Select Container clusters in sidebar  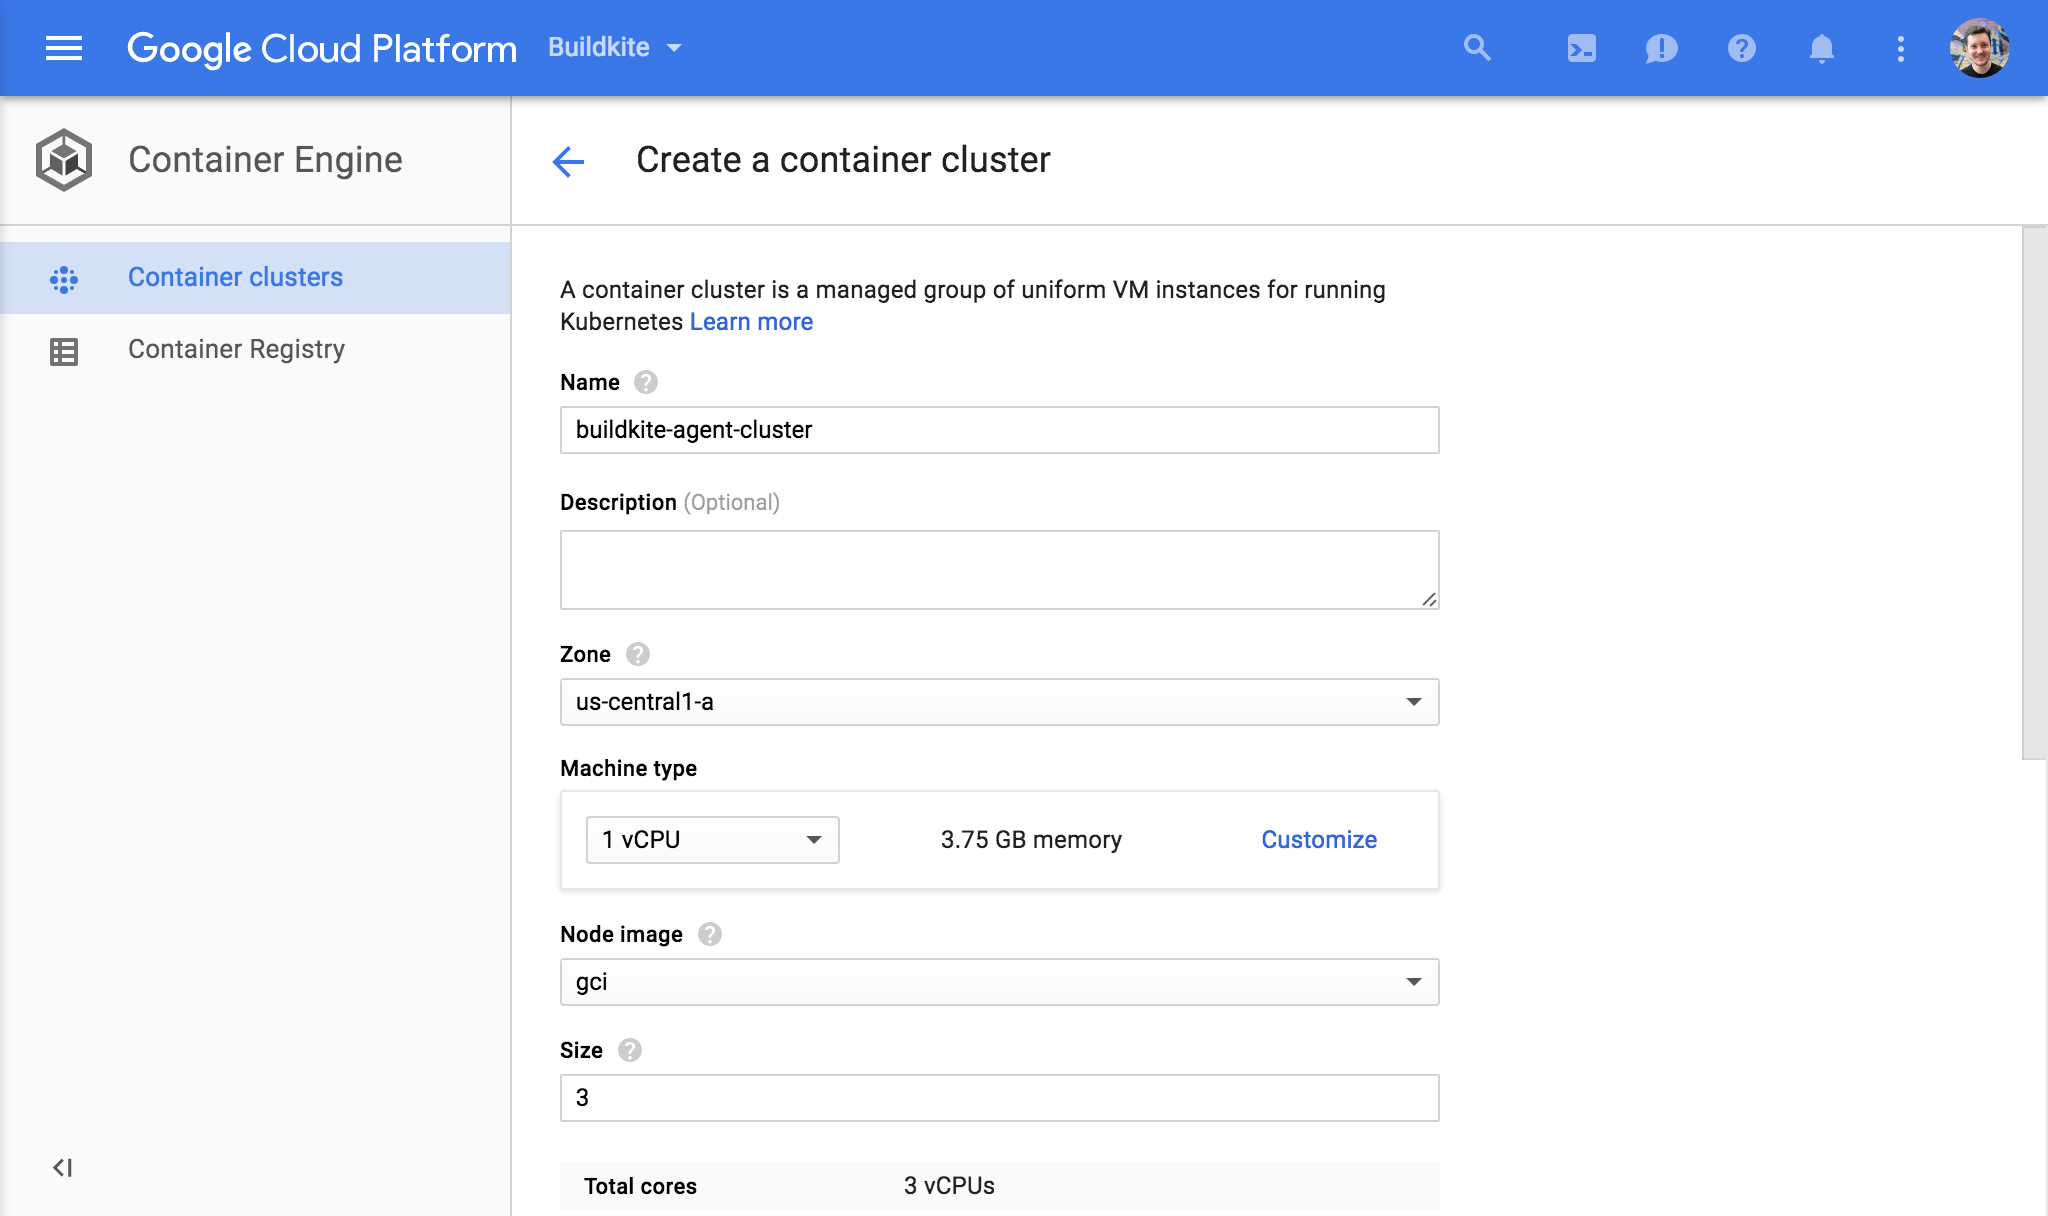255,277
